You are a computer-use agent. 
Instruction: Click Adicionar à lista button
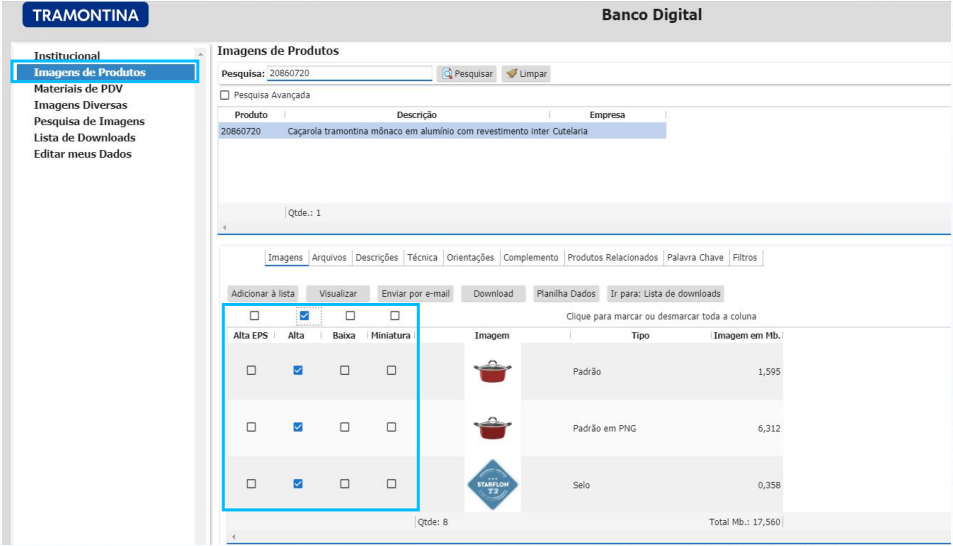[x=263, y=294]
